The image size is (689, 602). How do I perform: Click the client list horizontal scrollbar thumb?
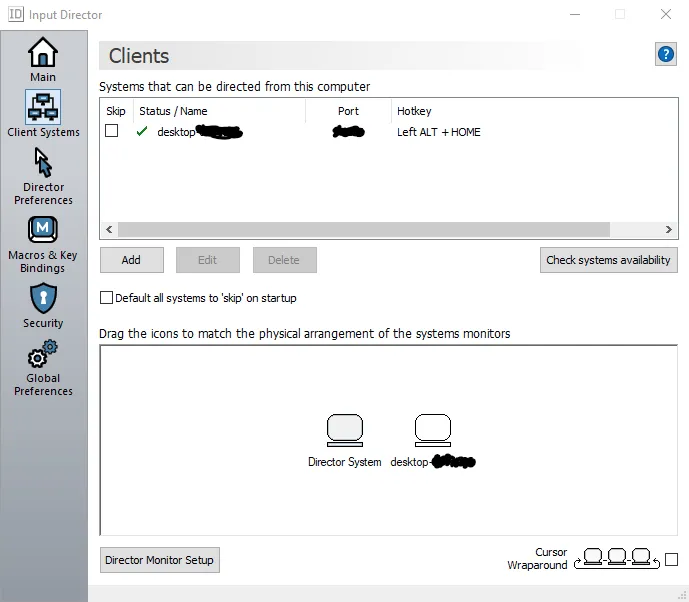pyautogui.click(x=364, y=229)
